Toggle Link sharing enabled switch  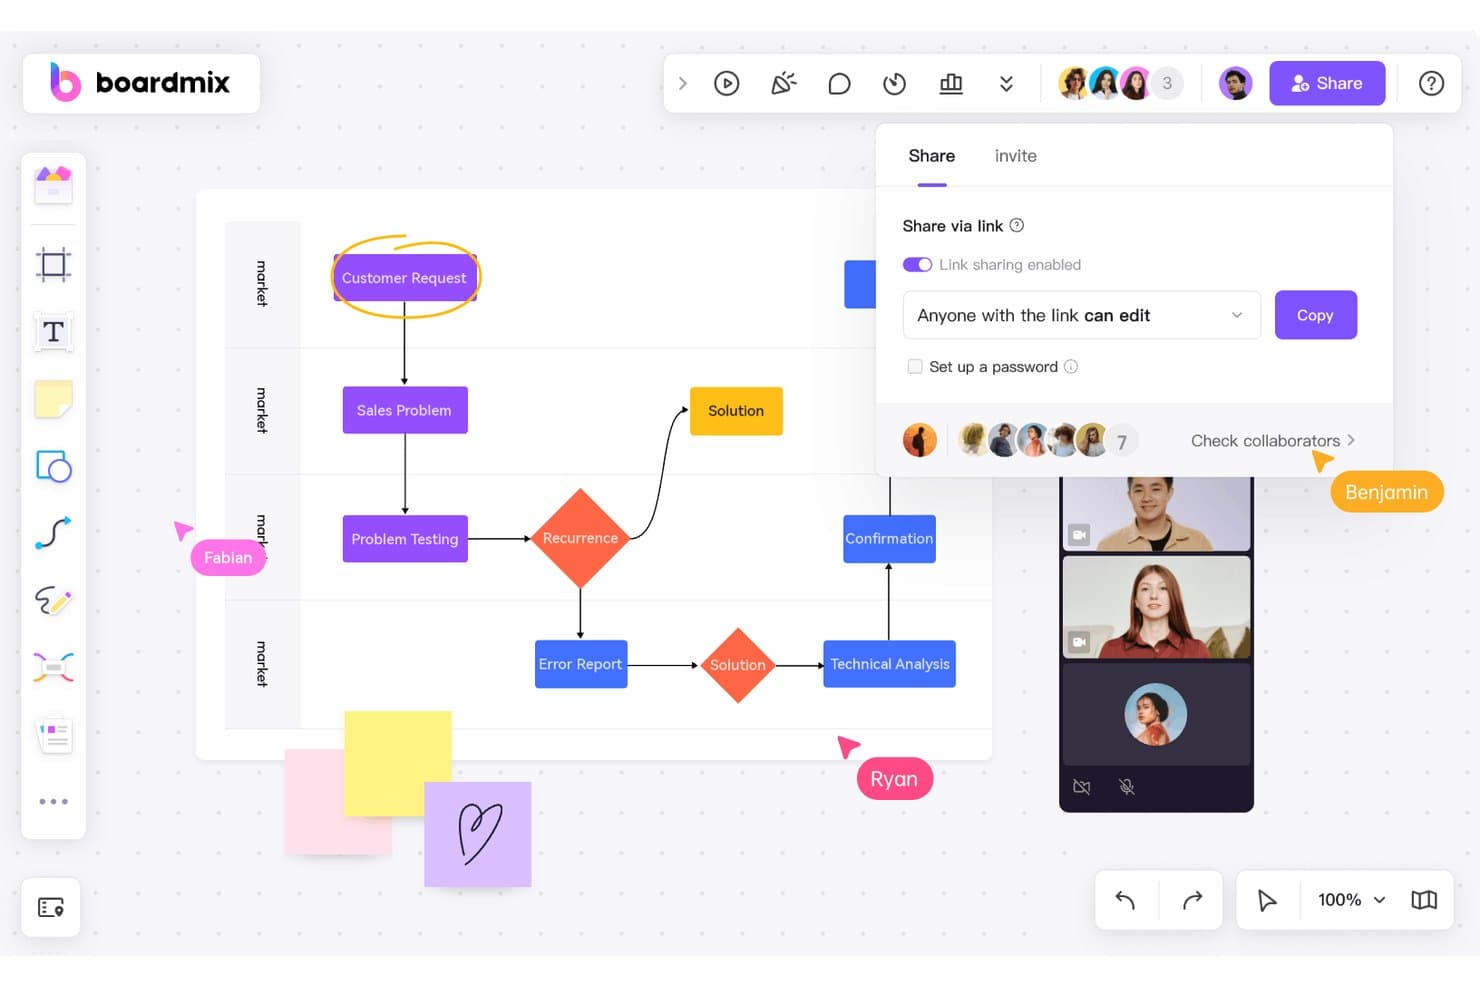[917, 265]
